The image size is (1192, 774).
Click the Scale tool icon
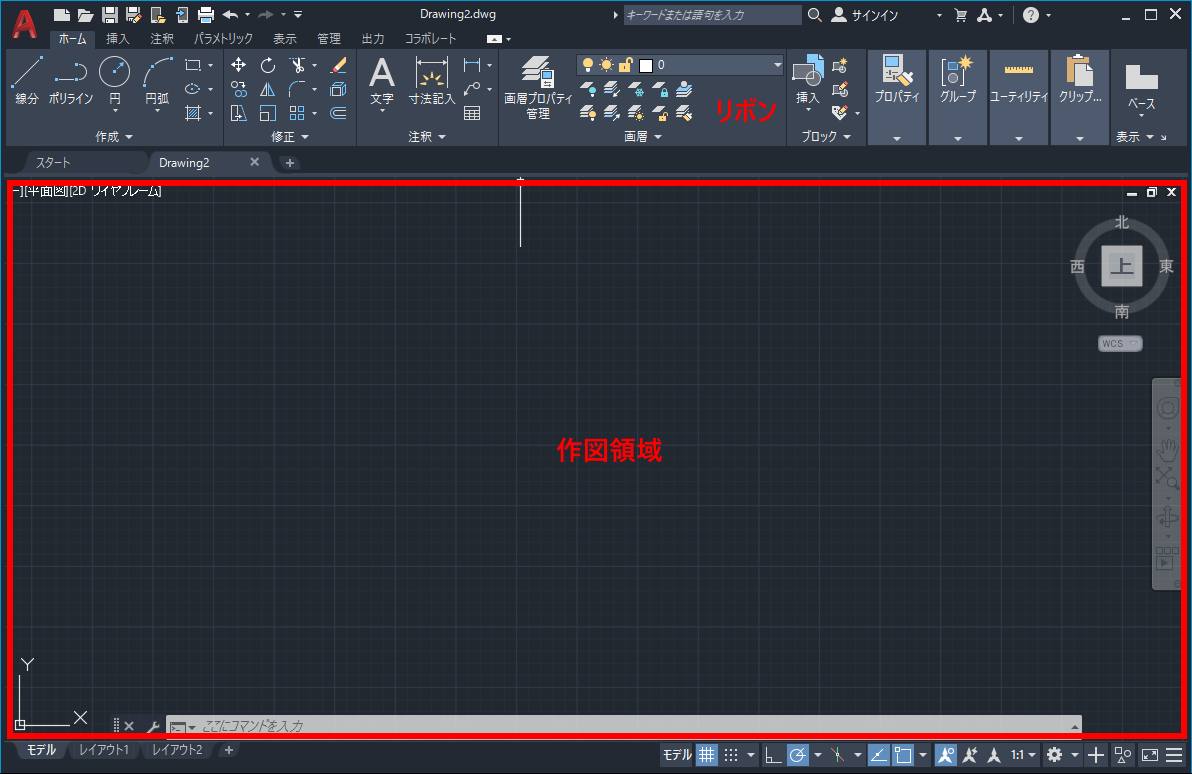coord(268,113)
